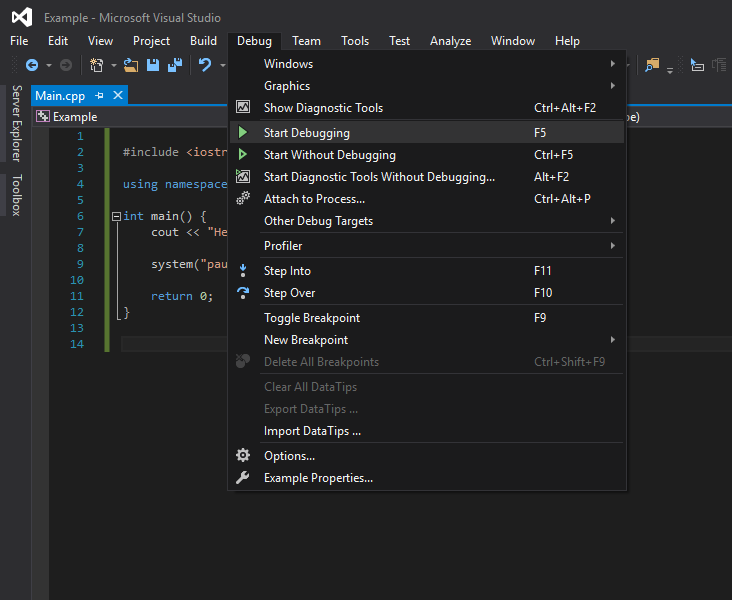The image size is (732, 600).
Task: Click the toolbar overflow options arrow
Action: click(670, 70)
